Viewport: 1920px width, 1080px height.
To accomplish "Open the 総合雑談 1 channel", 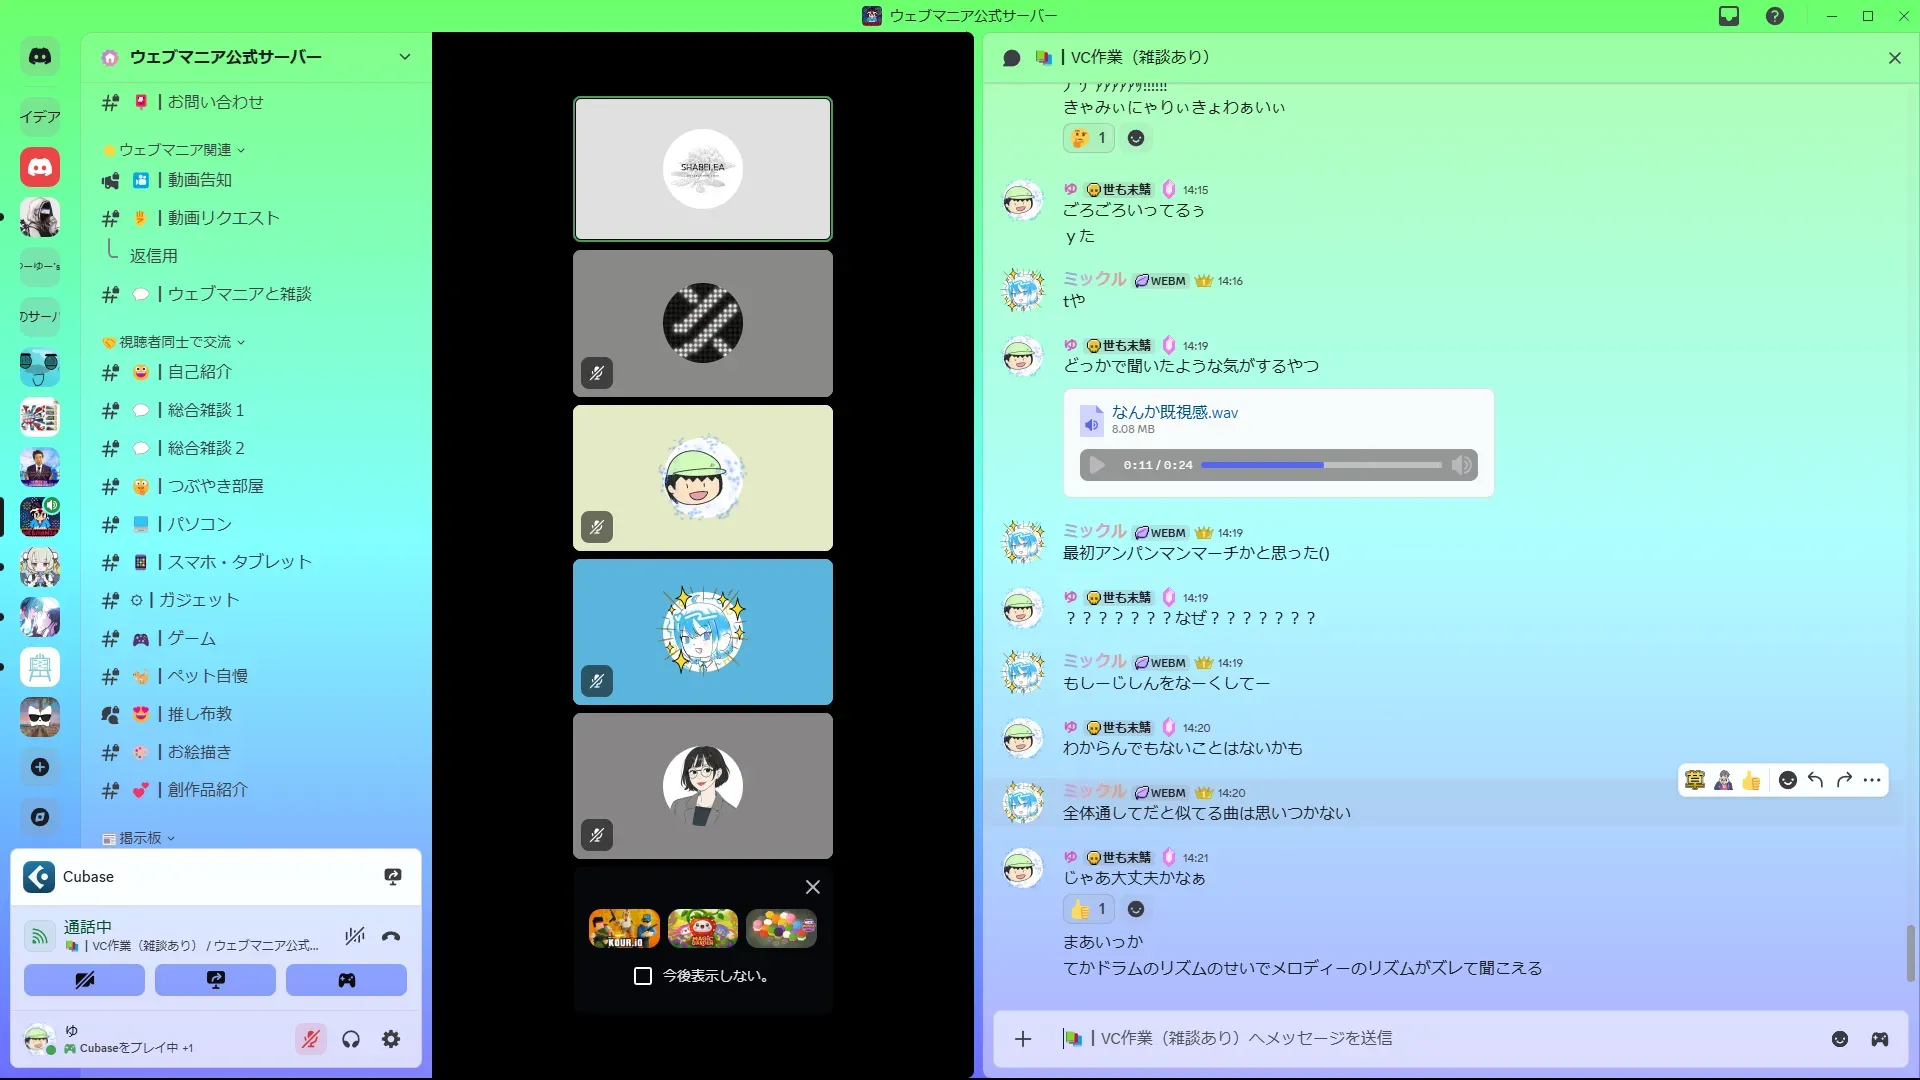I will point(205,410).
